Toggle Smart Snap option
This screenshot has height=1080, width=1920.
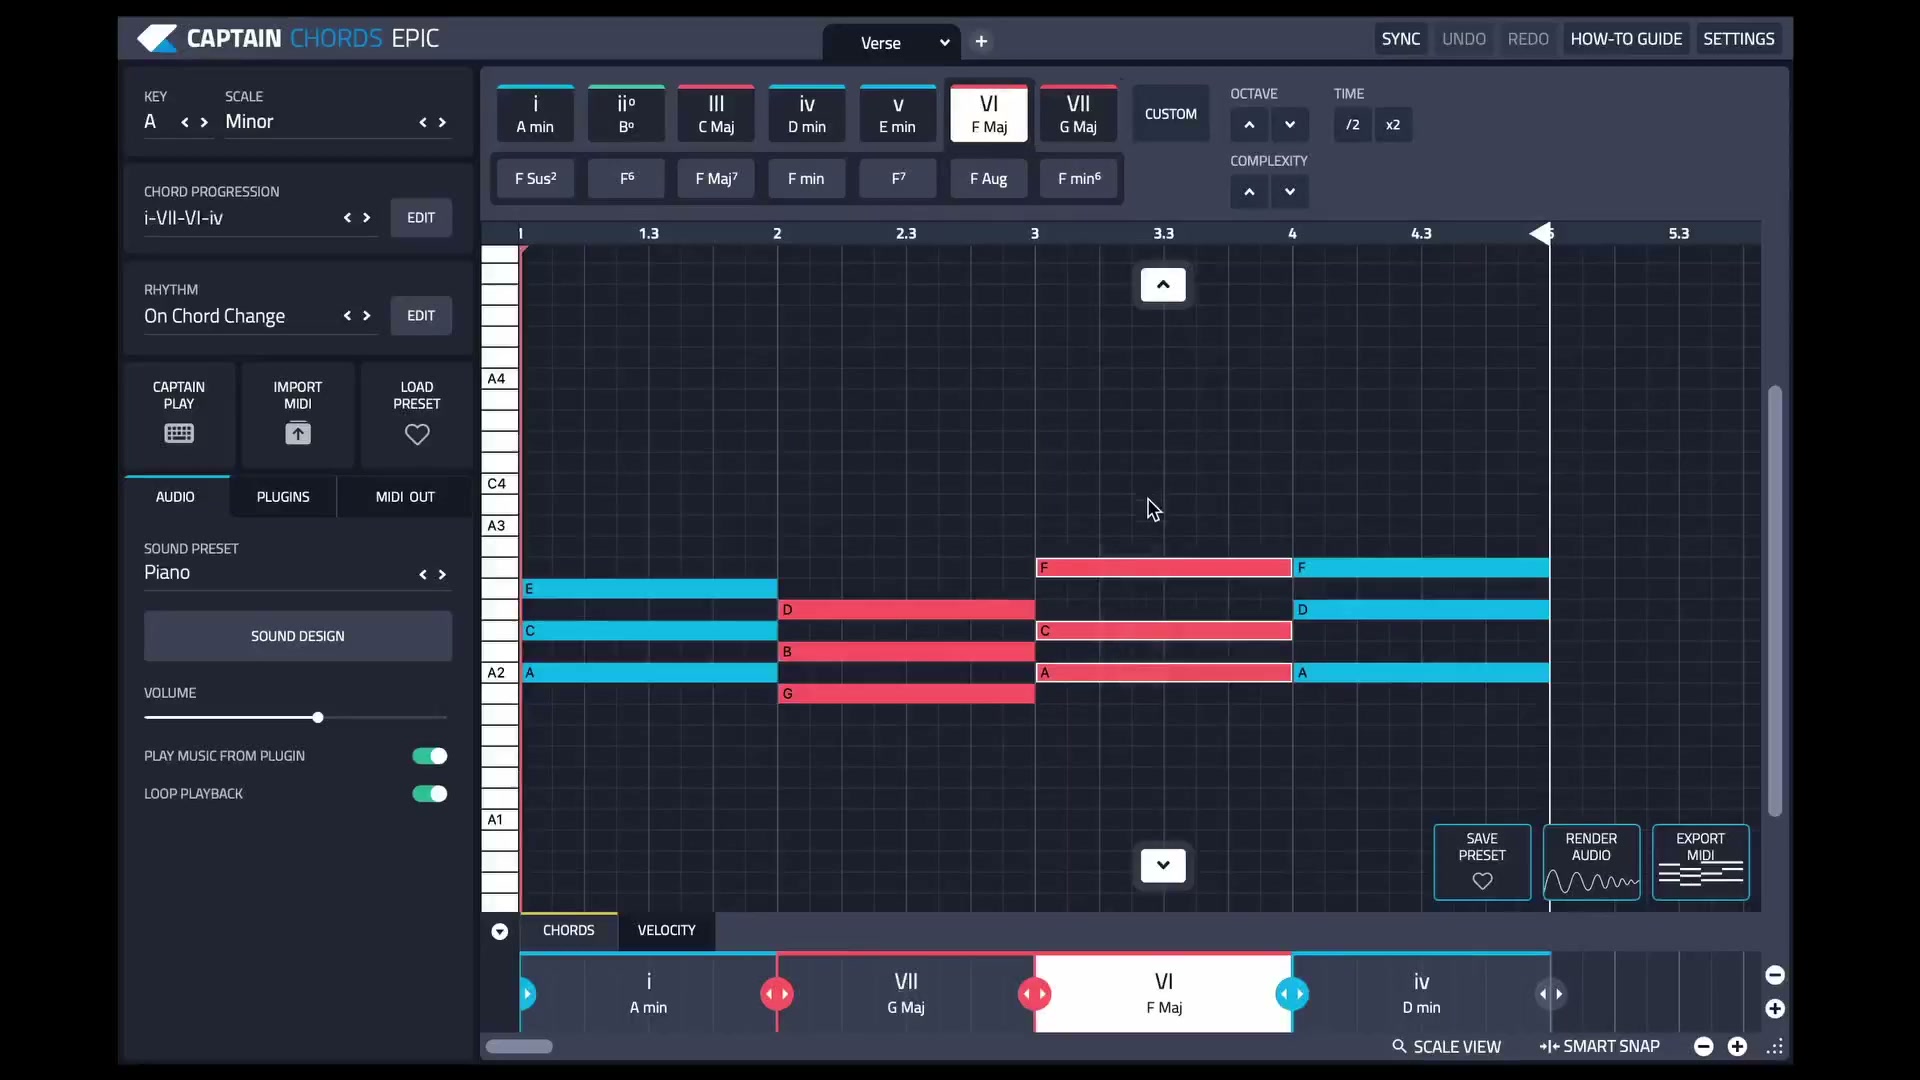[1600, 1046]
